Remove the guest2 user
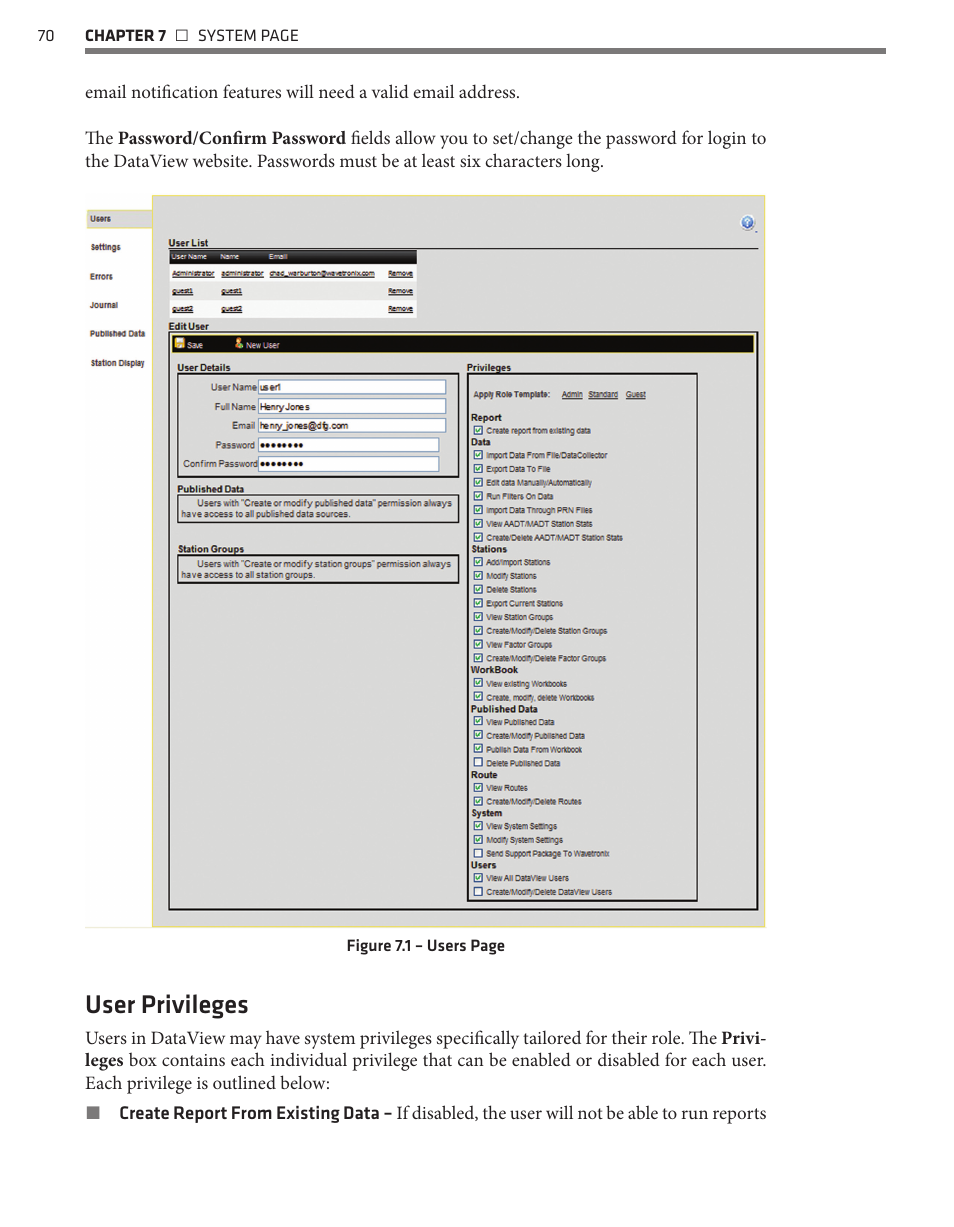The image size is (954, 1227). click(401, 310)
